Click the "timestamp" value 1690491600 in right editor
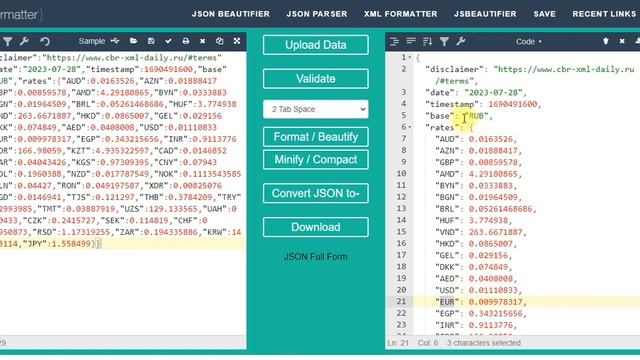 513,104
